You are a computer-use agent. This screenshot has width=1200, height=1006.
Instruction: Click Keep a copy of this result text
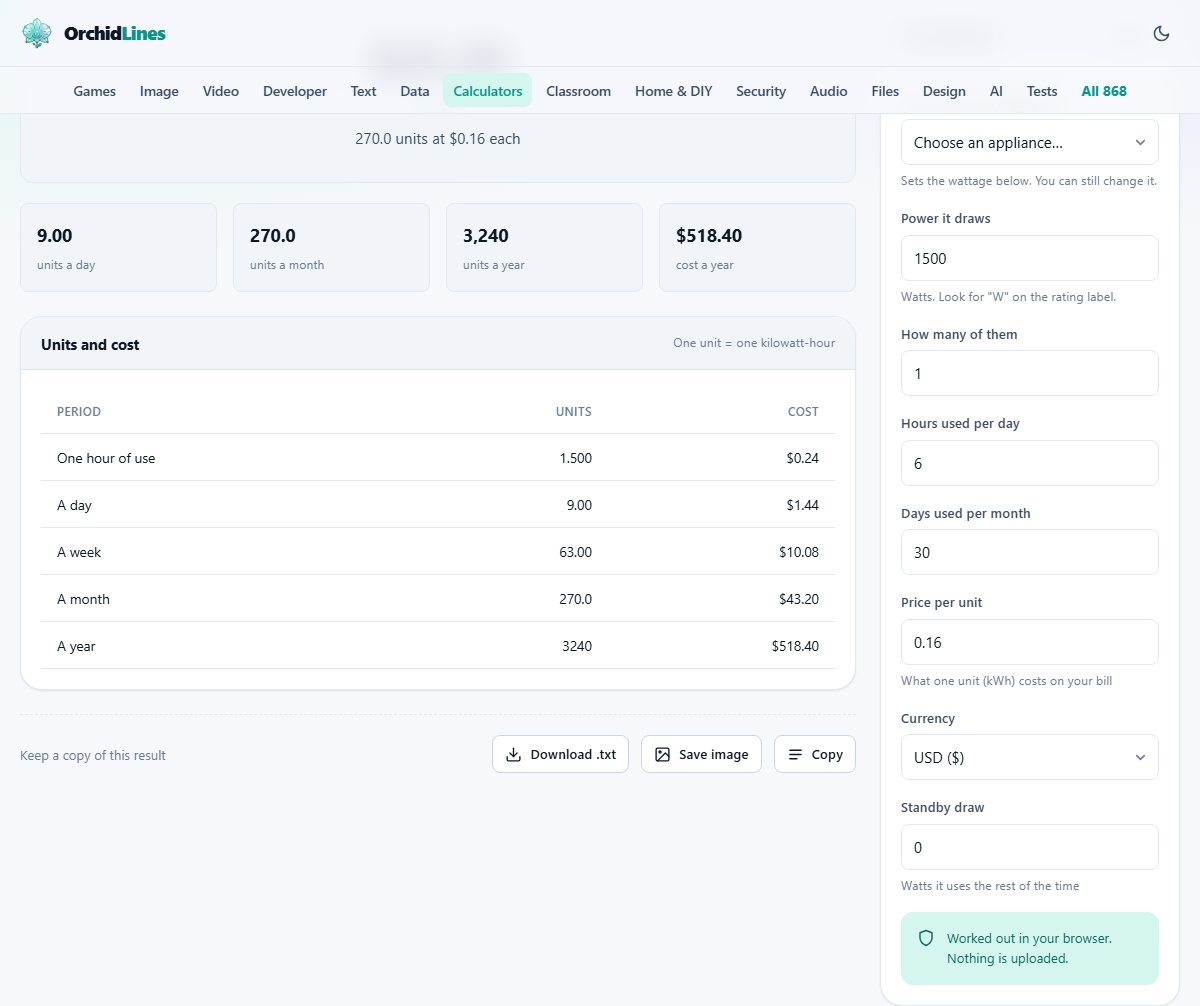click(93, 755)
